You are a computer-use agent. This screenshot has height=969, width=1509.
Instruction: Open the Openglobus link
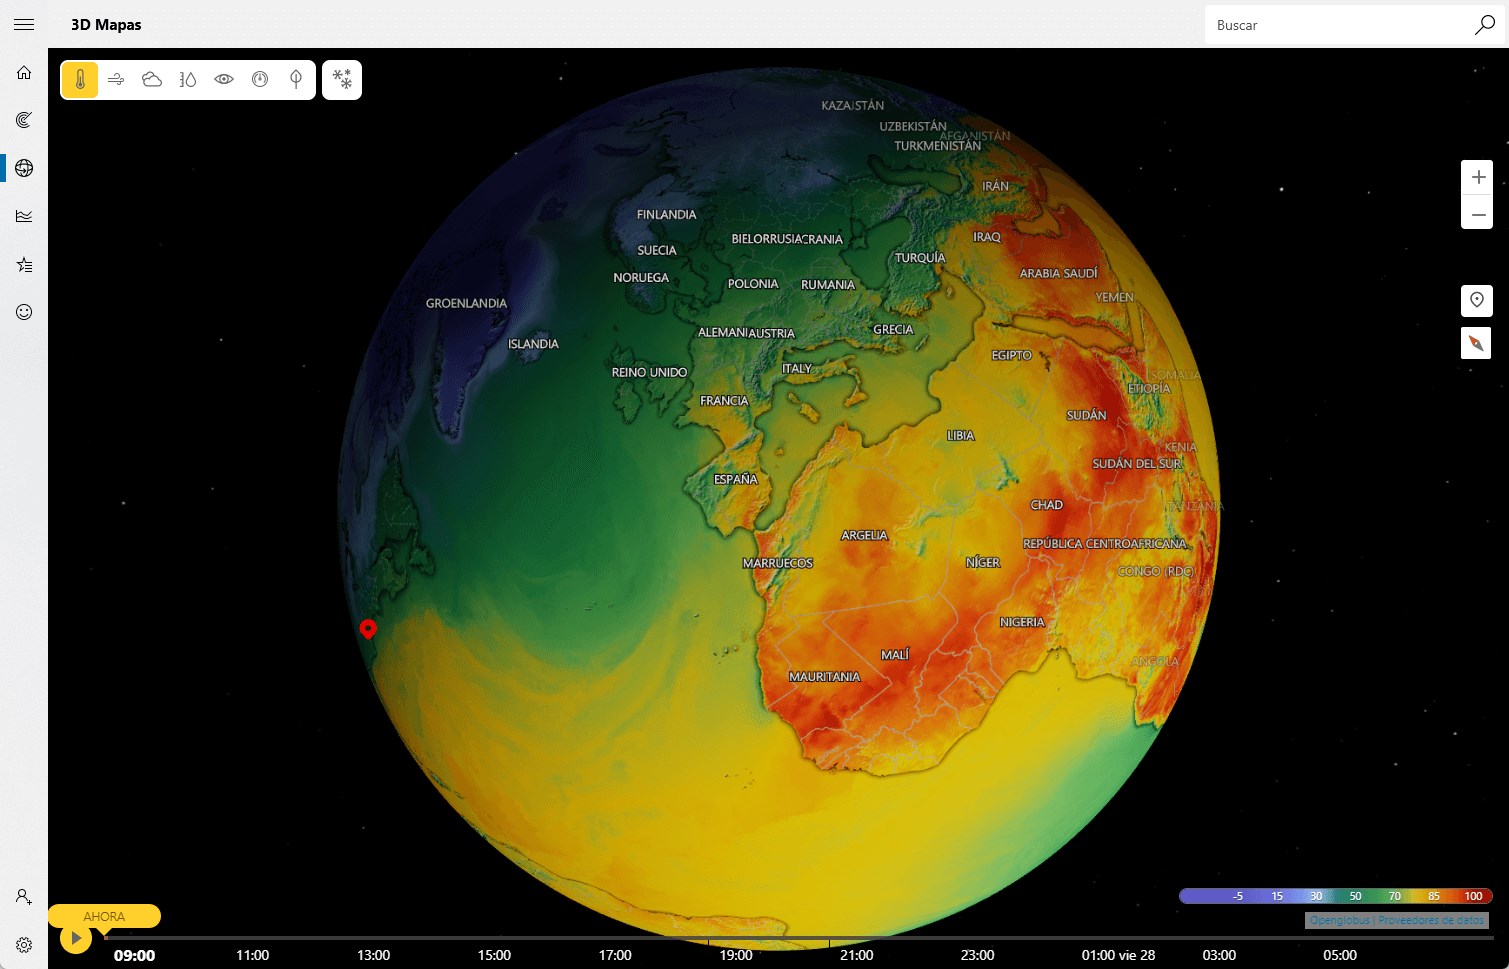pyautogui.click(x=1338, y=920)
